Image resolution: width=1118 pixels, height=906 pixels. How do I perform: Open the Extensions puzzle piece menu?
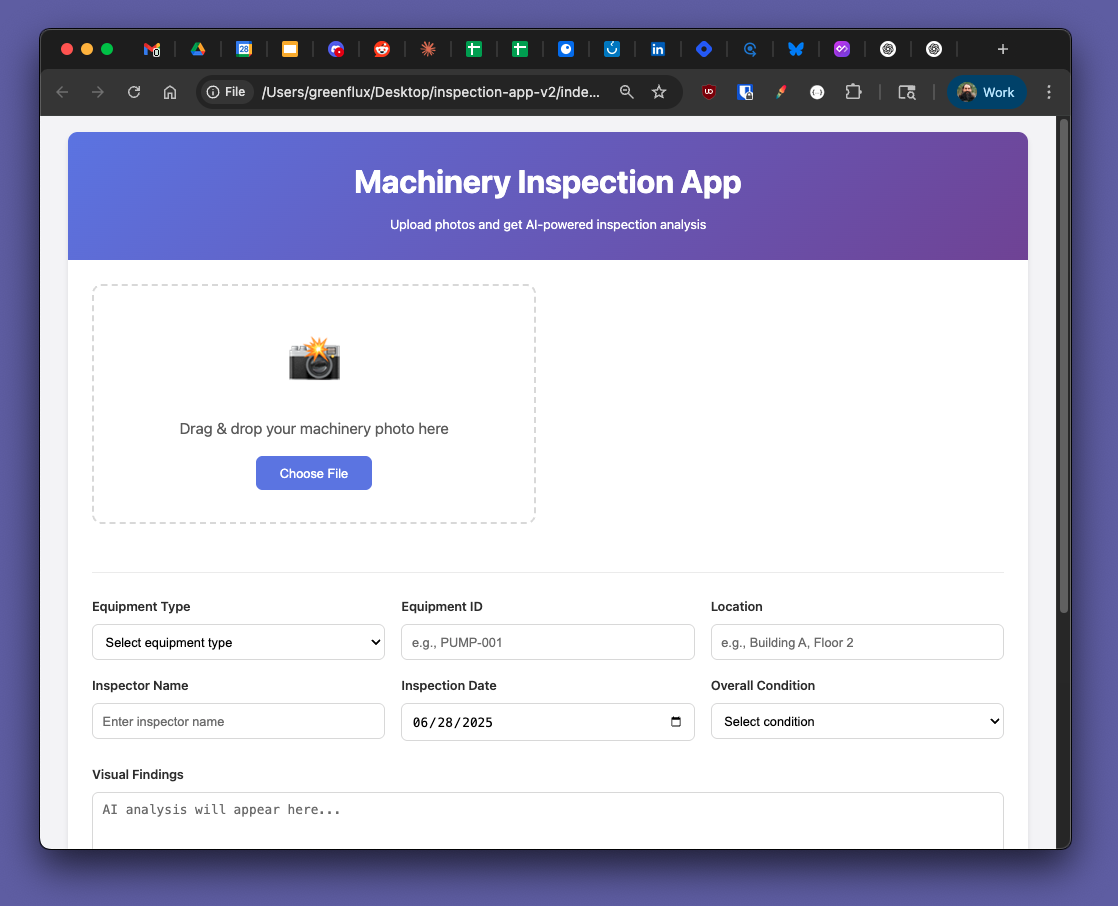853,92
